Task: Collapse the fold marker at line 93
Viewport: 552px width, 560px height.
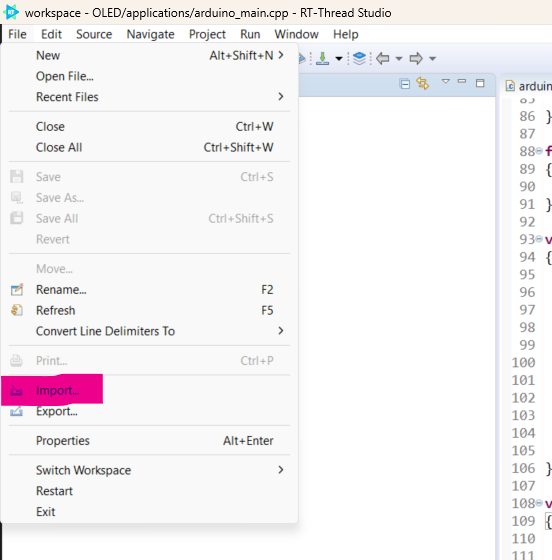Action: point(539,239)
